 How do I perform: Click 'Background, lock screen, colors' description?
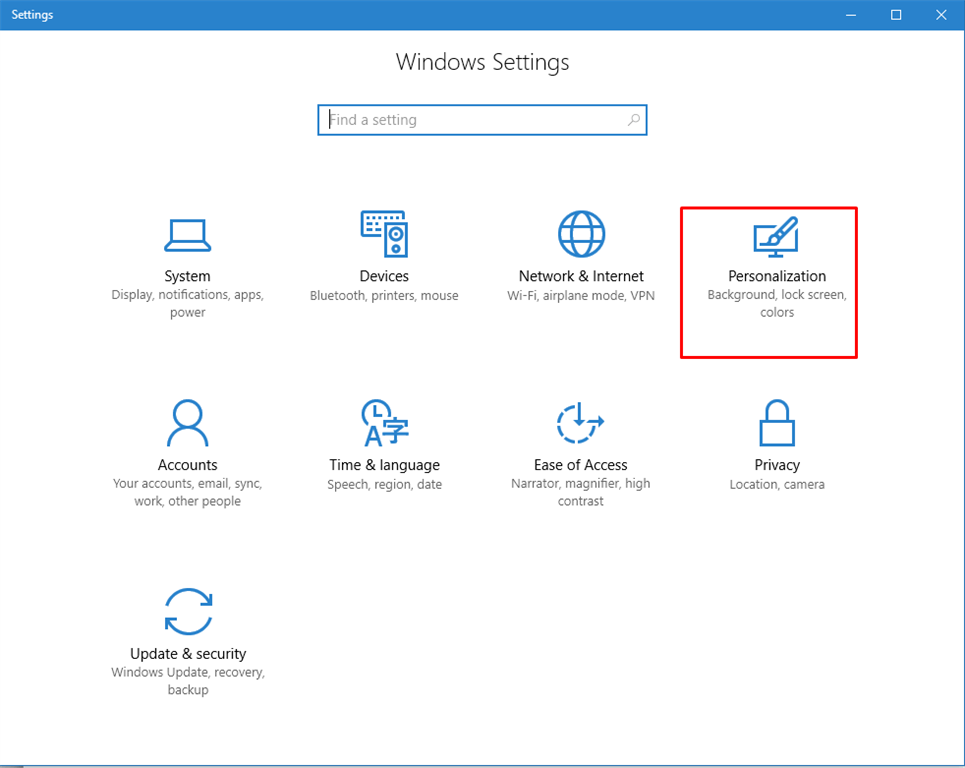click(777, 303)
